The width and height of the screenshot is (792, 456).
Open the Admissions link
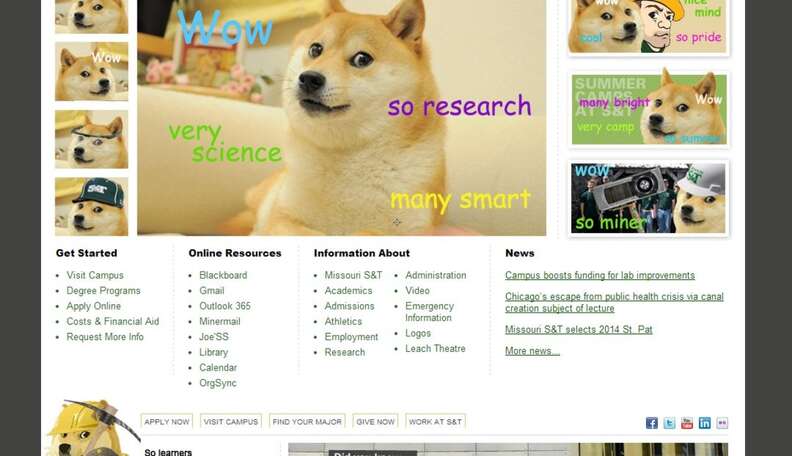coord(349,306)
